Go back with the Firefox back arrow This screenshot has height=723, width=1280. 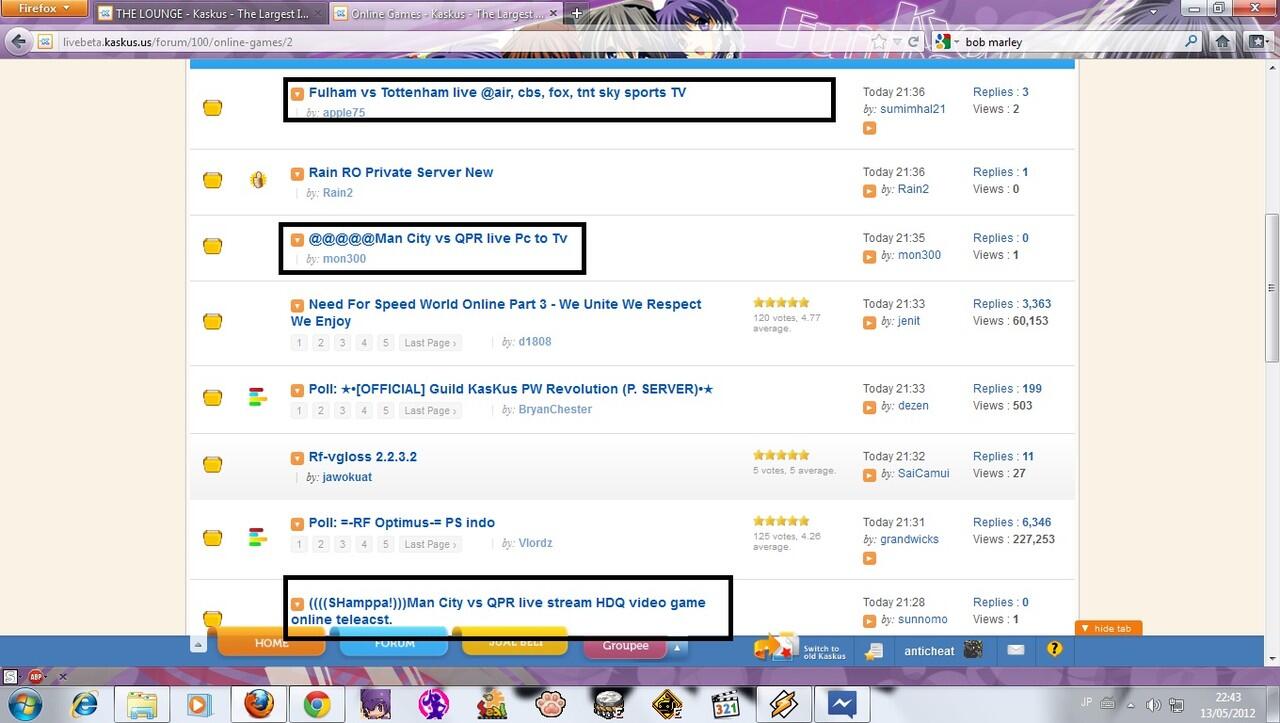click(x=18, y=42)
